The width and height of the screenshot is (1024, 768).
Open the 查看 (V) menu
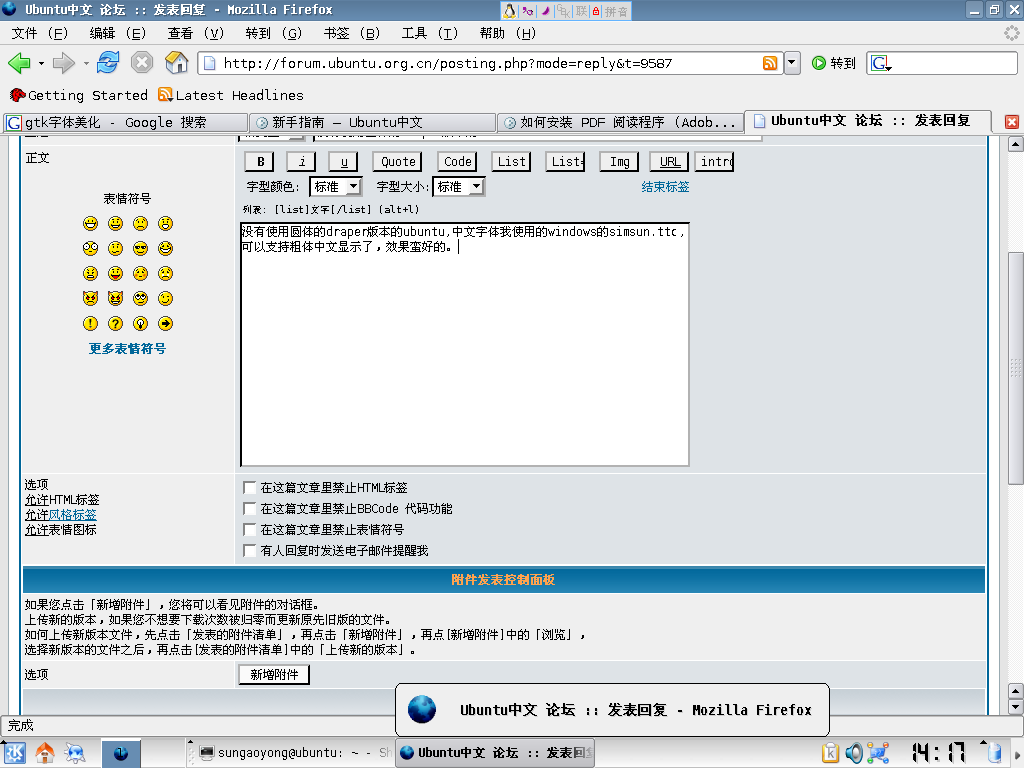coord(195,33)
